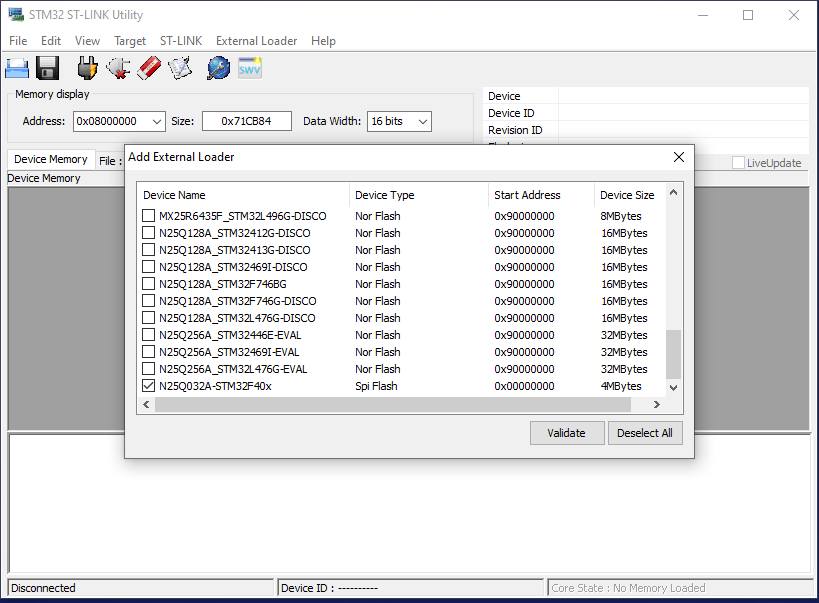Open the SWV viewer icon
819x603 pixels.
pyautogui.click(x=250, y=68)
